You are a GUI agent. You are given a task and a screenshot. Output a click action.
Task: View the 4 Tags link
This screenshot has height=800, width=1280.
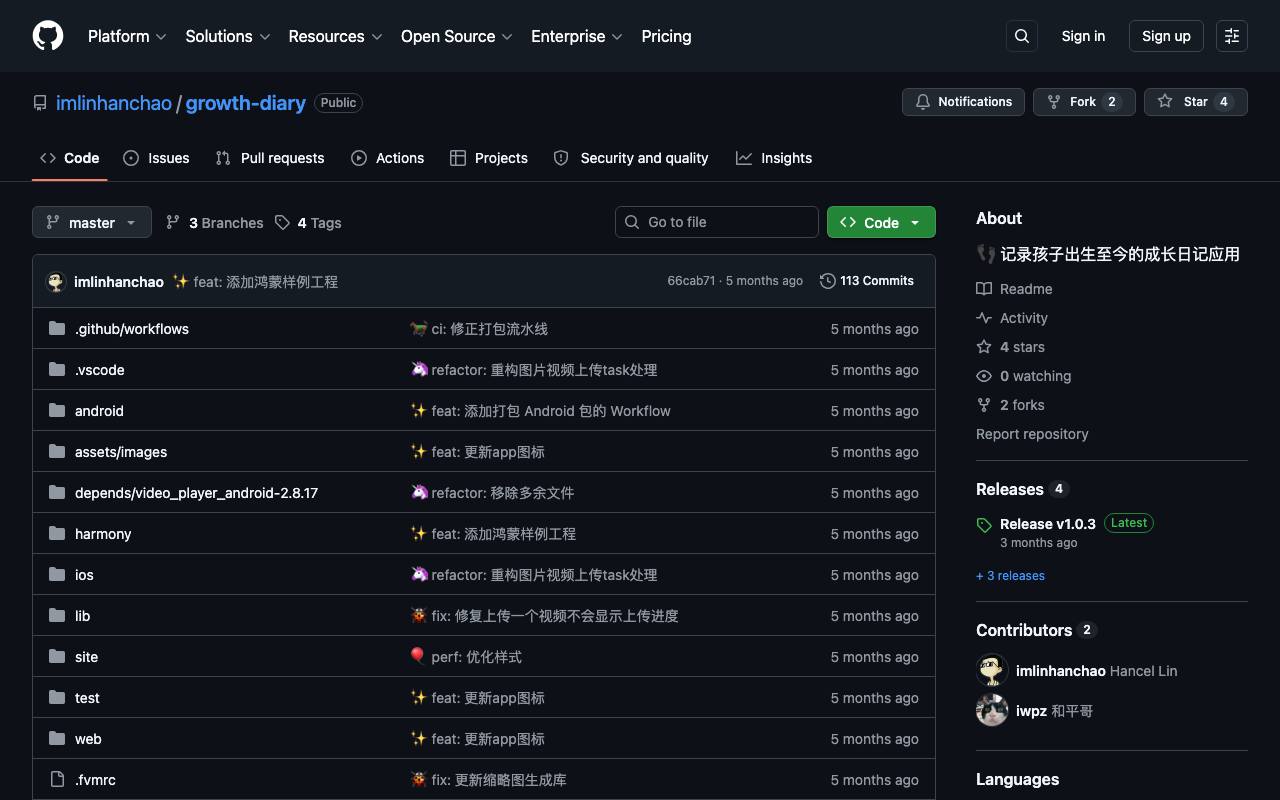tap(308, 223)
